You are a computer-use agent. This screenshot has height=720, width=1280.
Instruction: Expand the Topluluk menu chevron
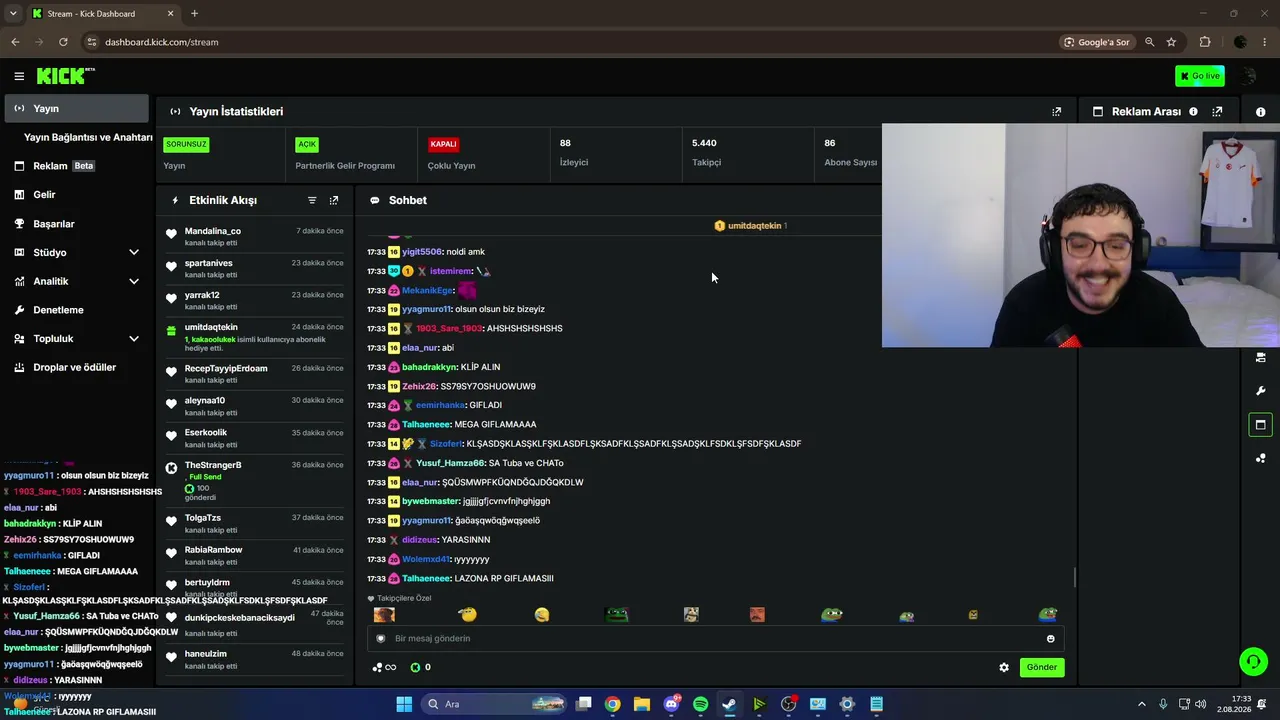coord(134,338)
